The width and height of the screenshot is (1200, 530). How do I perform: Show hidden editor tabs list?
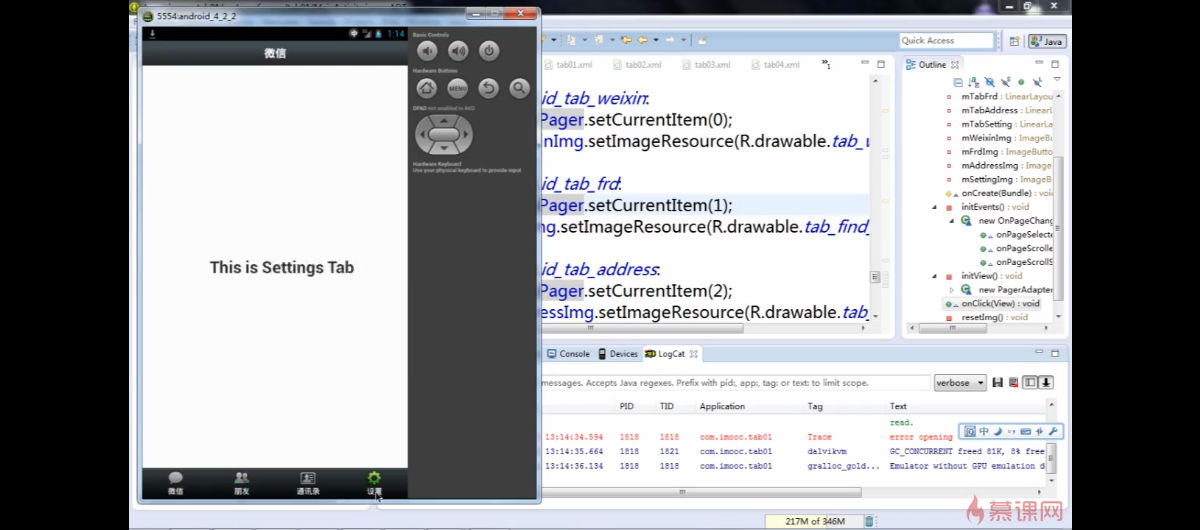(x=826, y=64)
